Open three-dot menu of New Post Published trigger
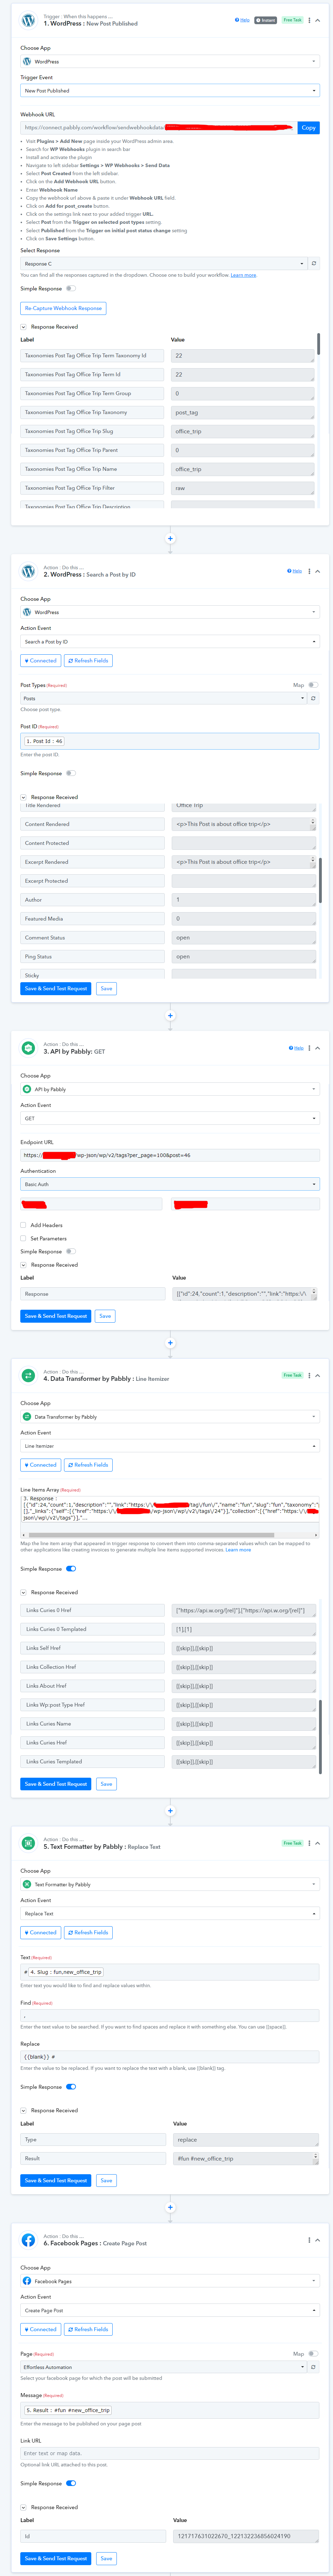The width and height of the screenshot is (333, 2576). 309,20
